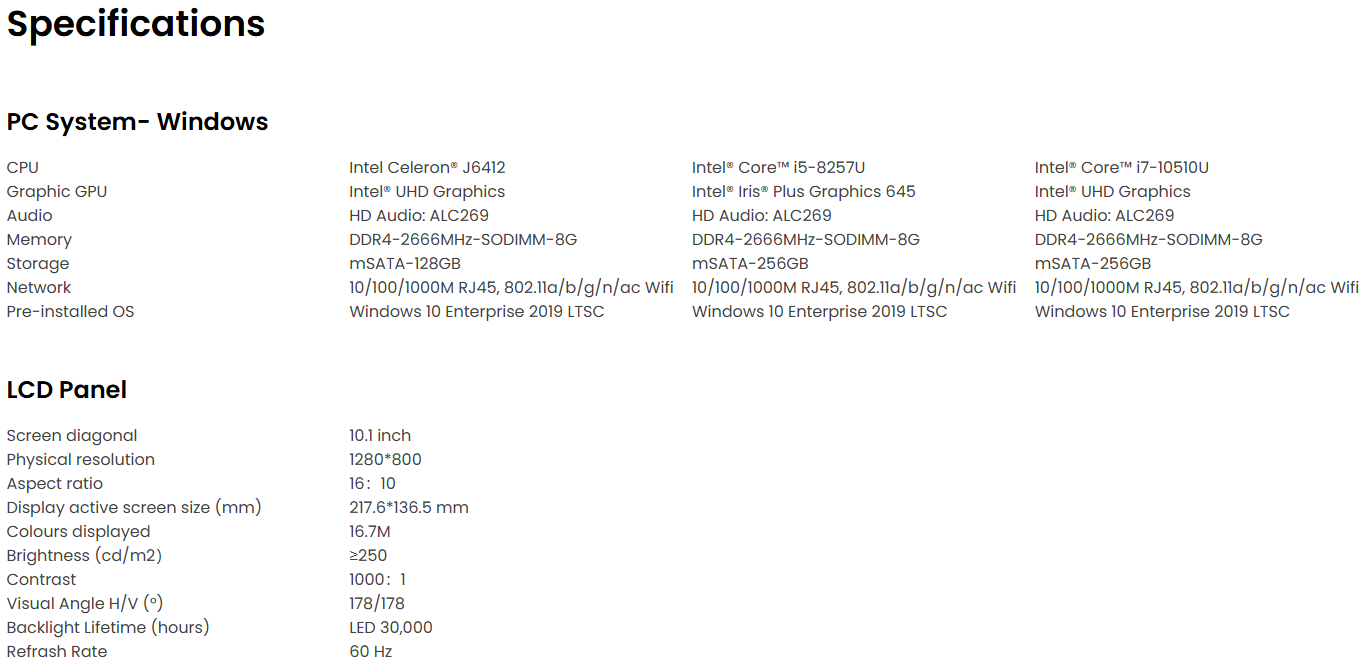Click the Screen diagonal label

(72, 436)
